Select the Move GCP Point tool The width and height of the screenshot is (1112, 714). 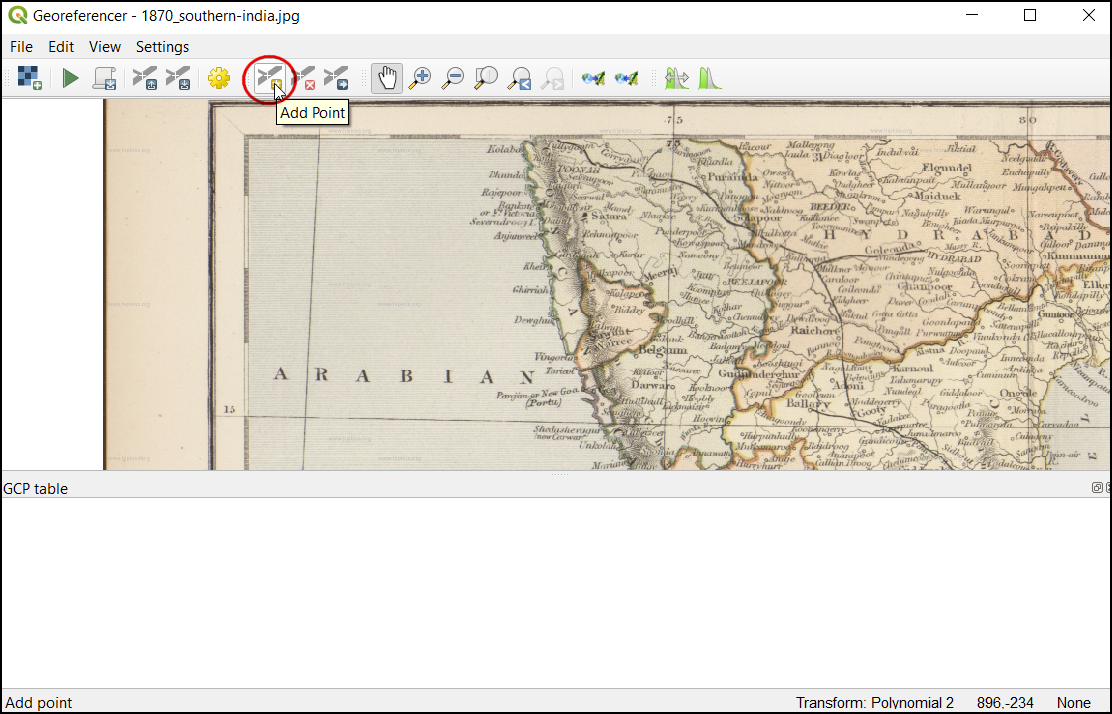[336, 78]
